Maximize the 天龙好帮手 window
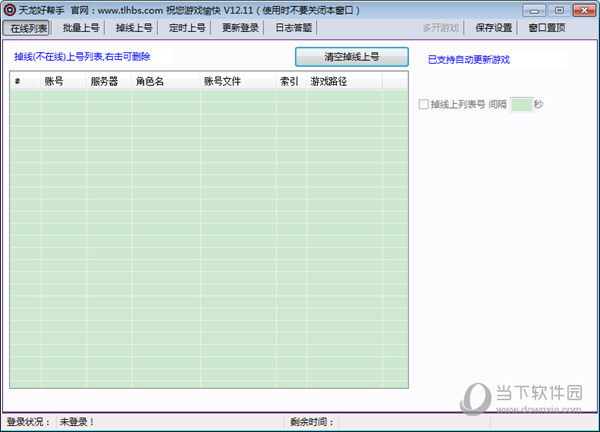The width and height of the screenshot is (600, 432). [x=559, y=10]
